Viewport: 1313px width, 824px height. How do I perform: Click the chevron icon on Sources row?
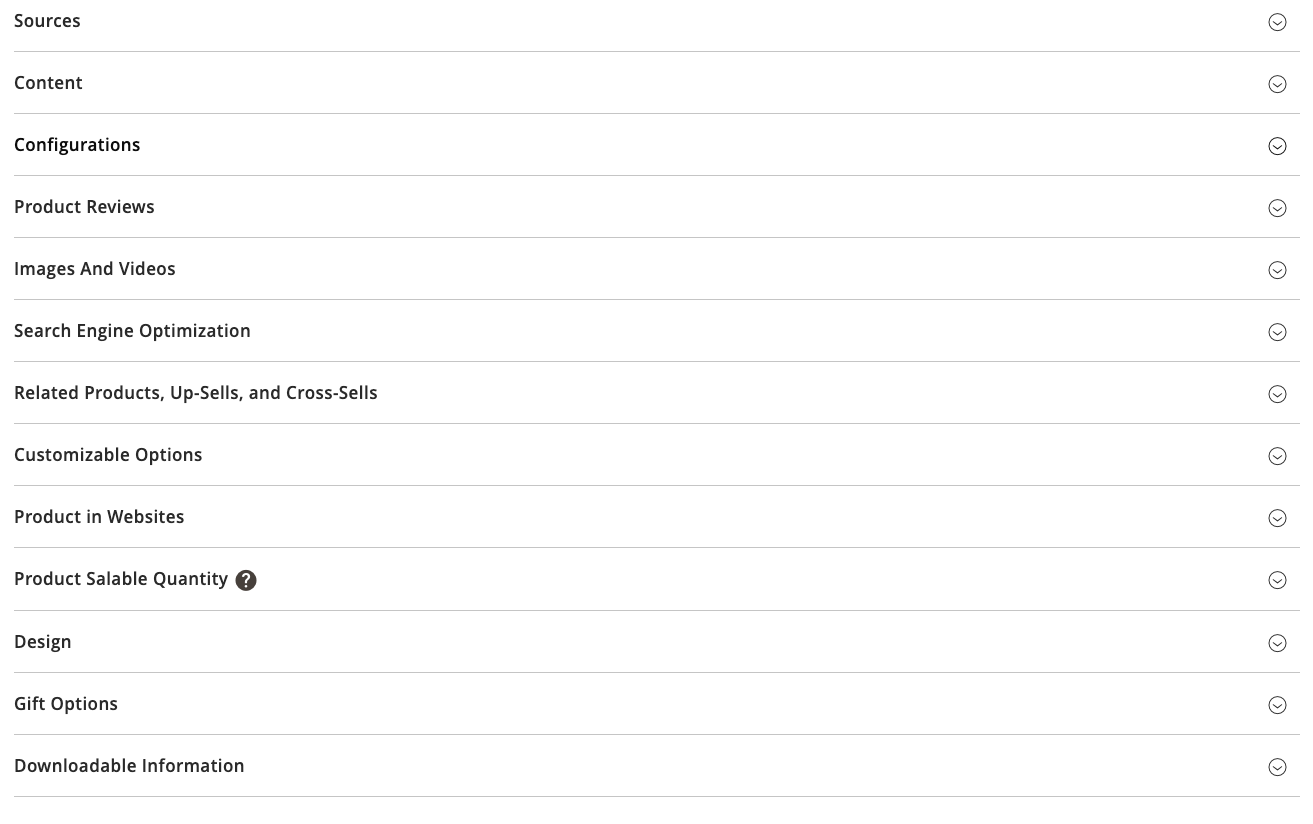click(1277, 22)
